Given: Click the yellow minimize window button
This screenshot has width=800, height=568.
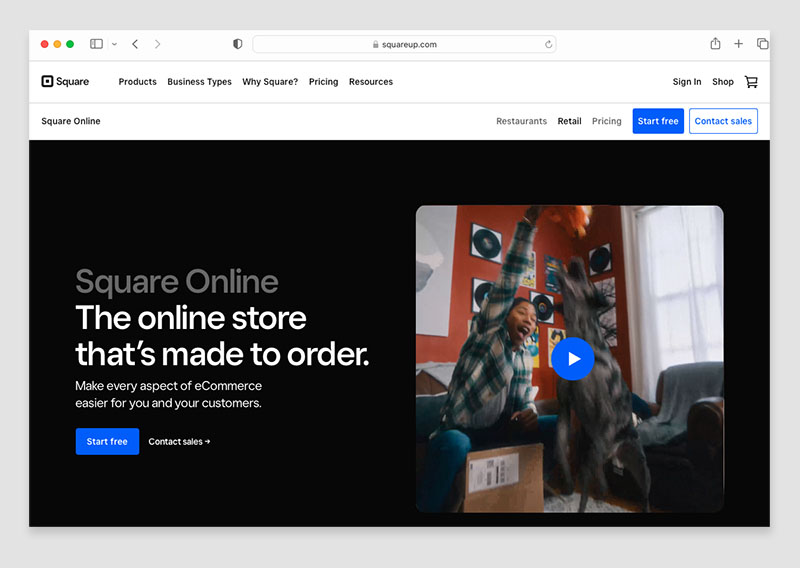Looking at the screenshot, I should tap(57, 44).
